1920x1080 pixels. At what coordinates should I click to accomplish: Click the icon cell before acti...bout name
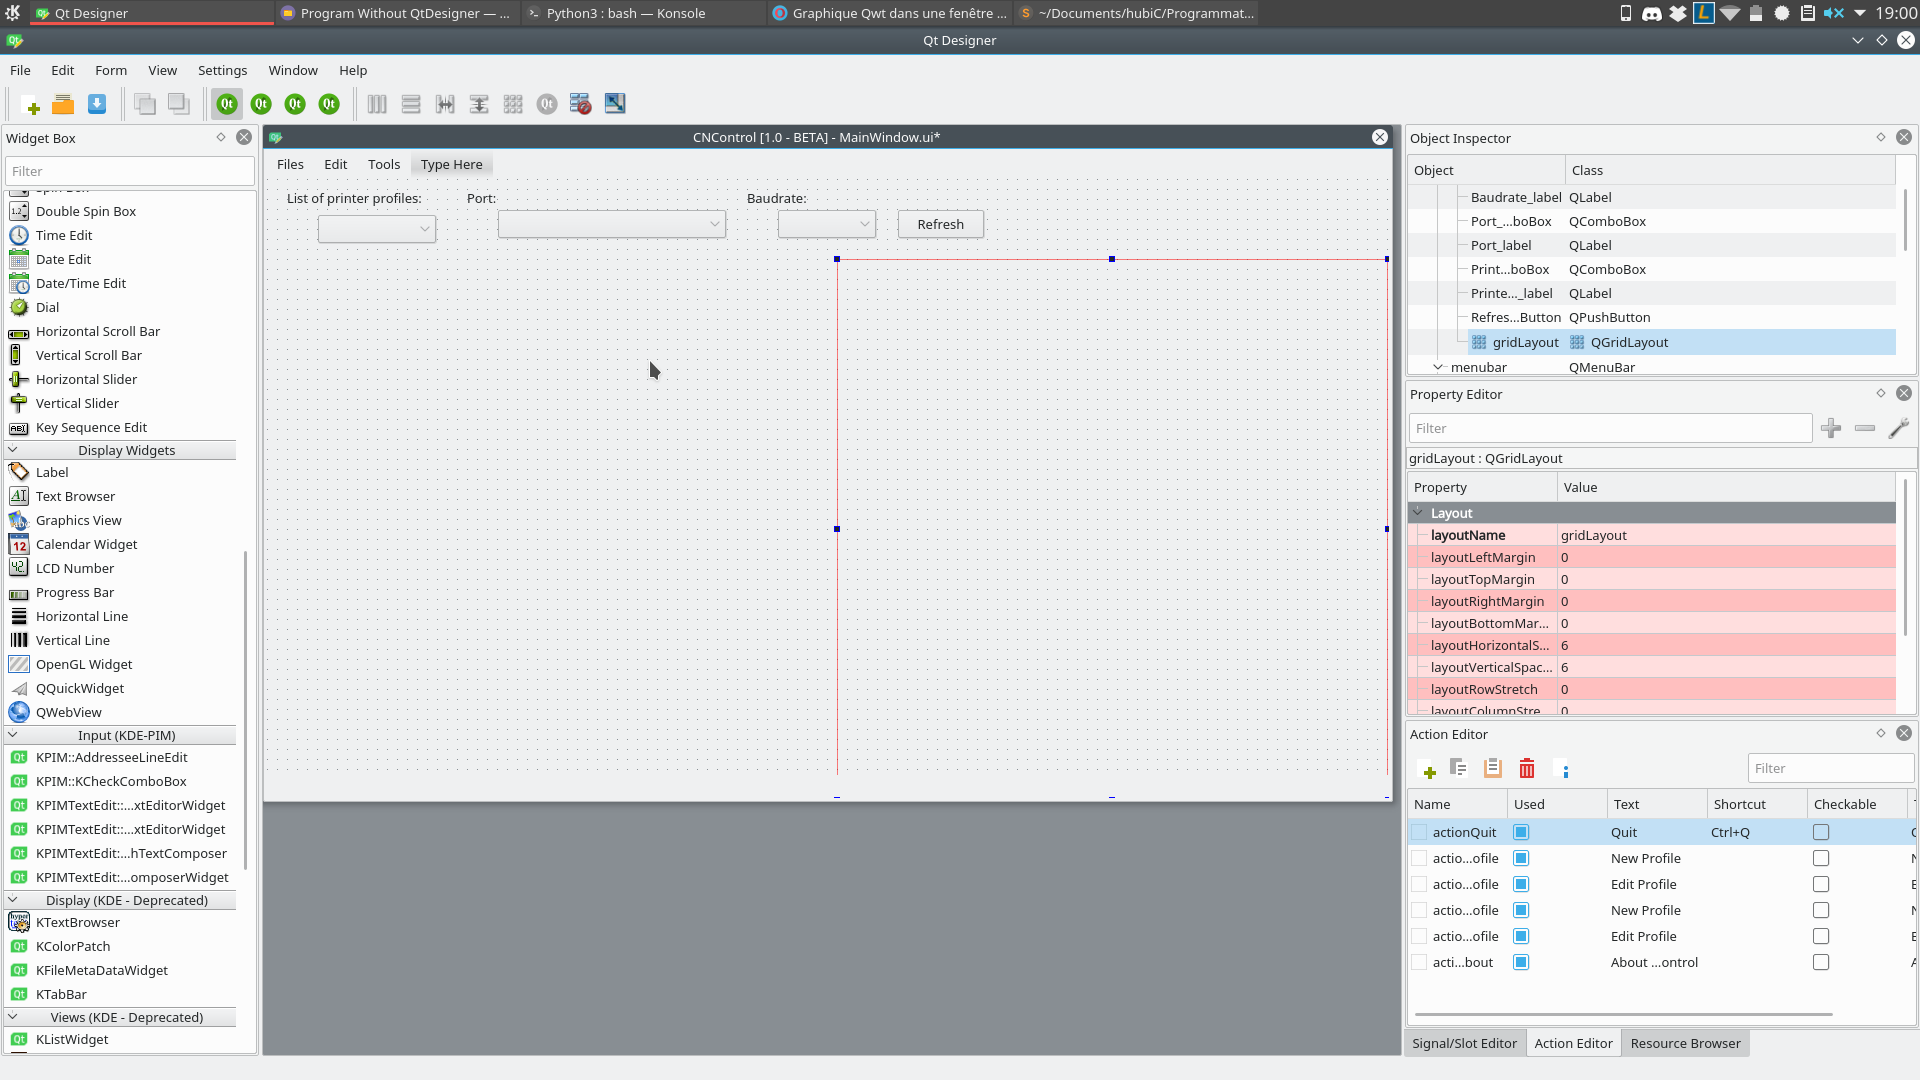tap(1419, 962)
